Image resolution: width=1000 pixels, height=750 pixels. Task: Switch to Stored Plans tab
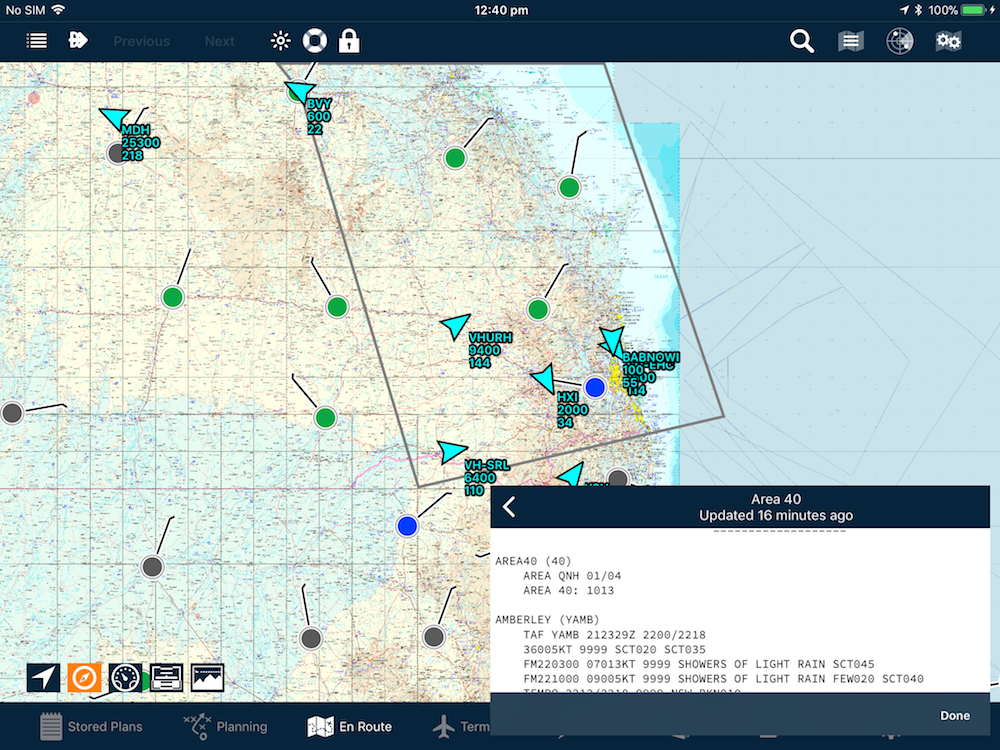click(91, 726)
